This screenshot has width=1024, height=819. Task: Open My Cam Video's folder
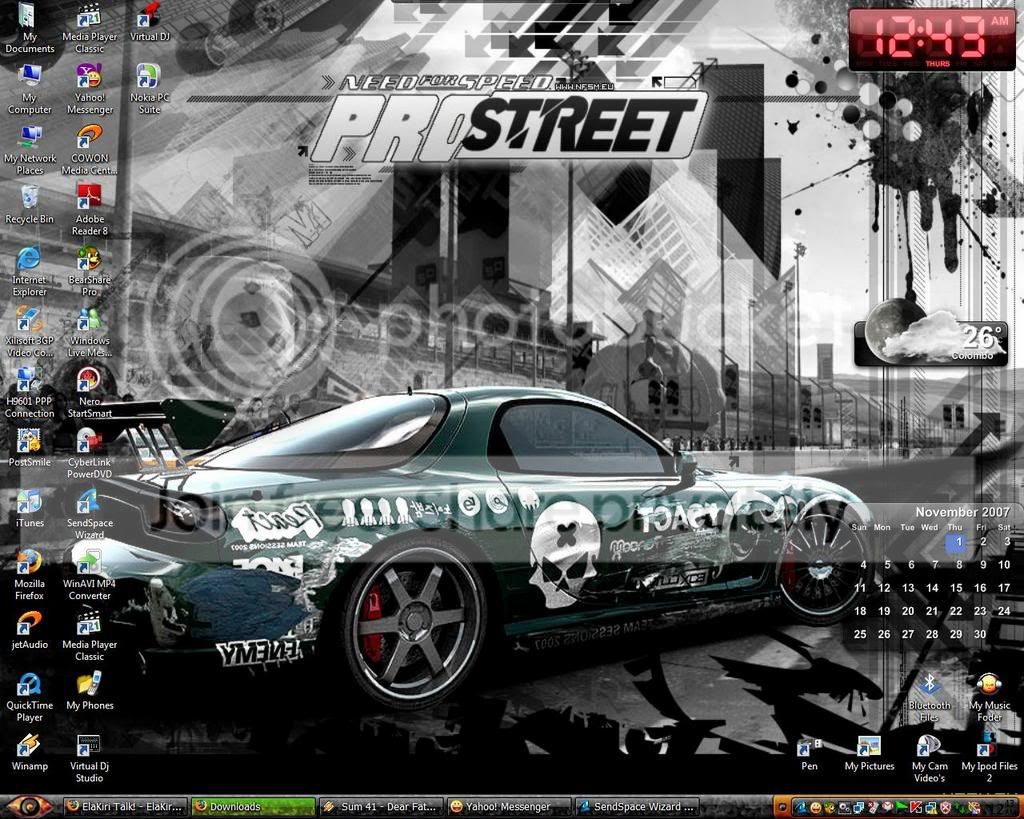tap(929, 758)
